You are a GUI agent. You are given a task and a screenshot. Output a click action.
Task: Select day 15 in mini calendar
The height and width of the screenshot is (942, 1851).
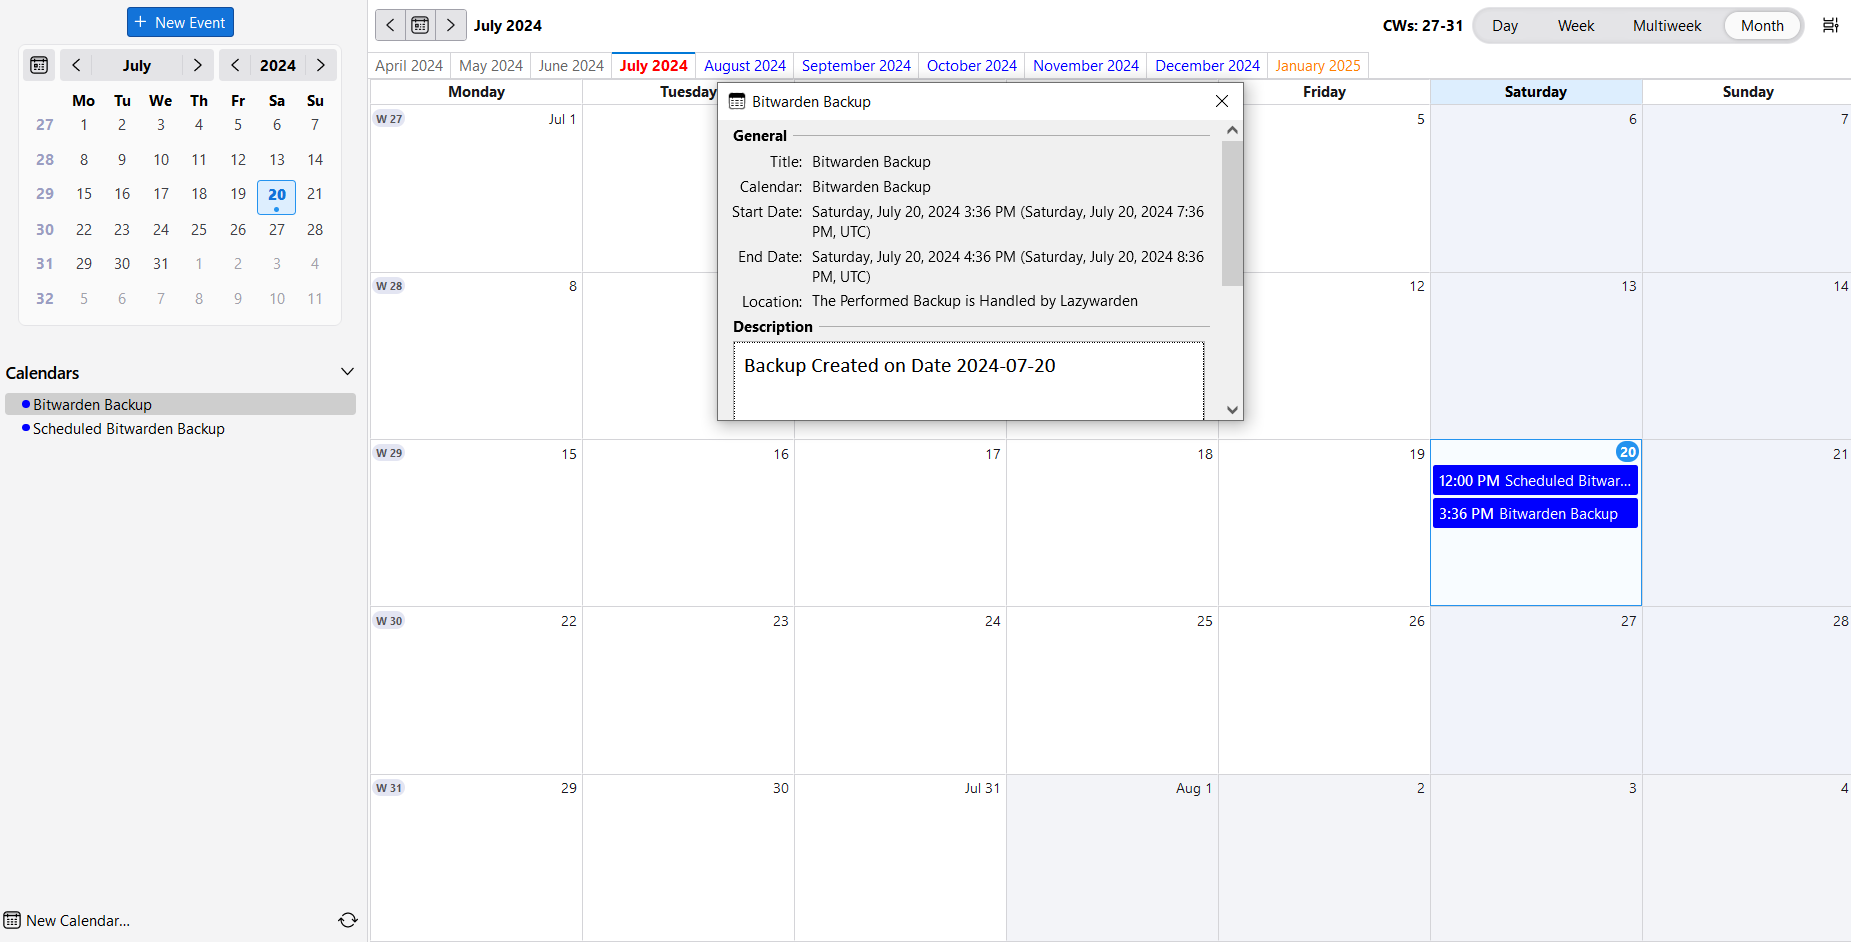tap(84, 194)
